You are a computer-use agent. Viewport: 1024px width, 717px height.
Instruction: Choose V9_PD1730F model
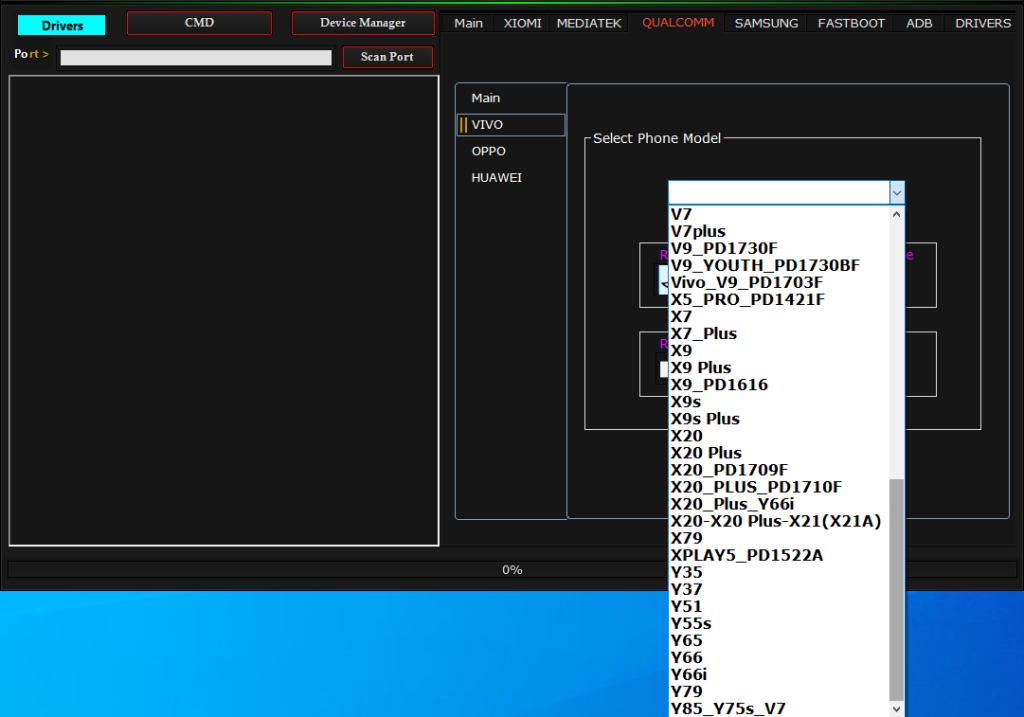779,248
